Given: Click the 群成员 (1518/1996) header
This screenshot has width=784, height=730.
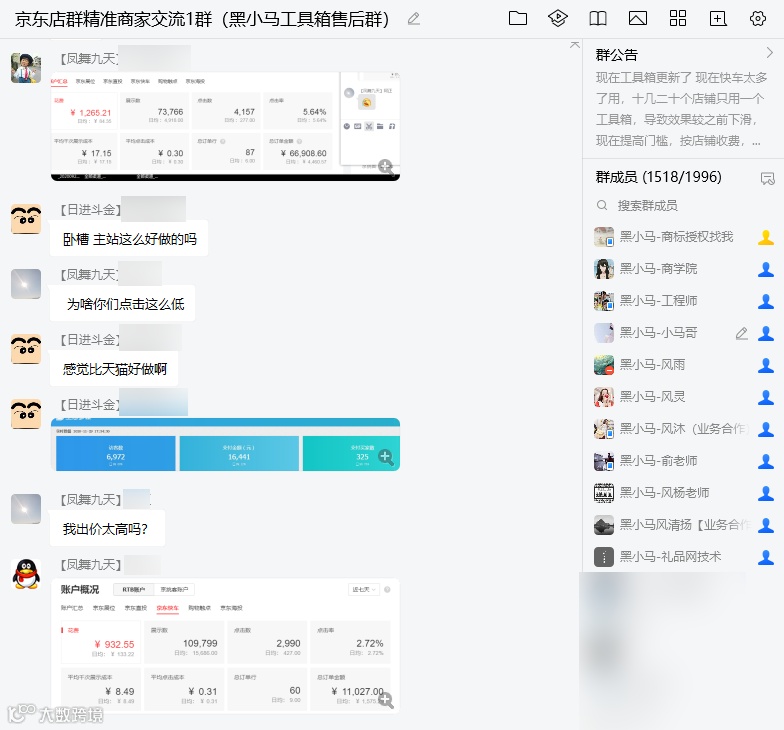Looking at the screenshot, I should click(x=658, y=177).
